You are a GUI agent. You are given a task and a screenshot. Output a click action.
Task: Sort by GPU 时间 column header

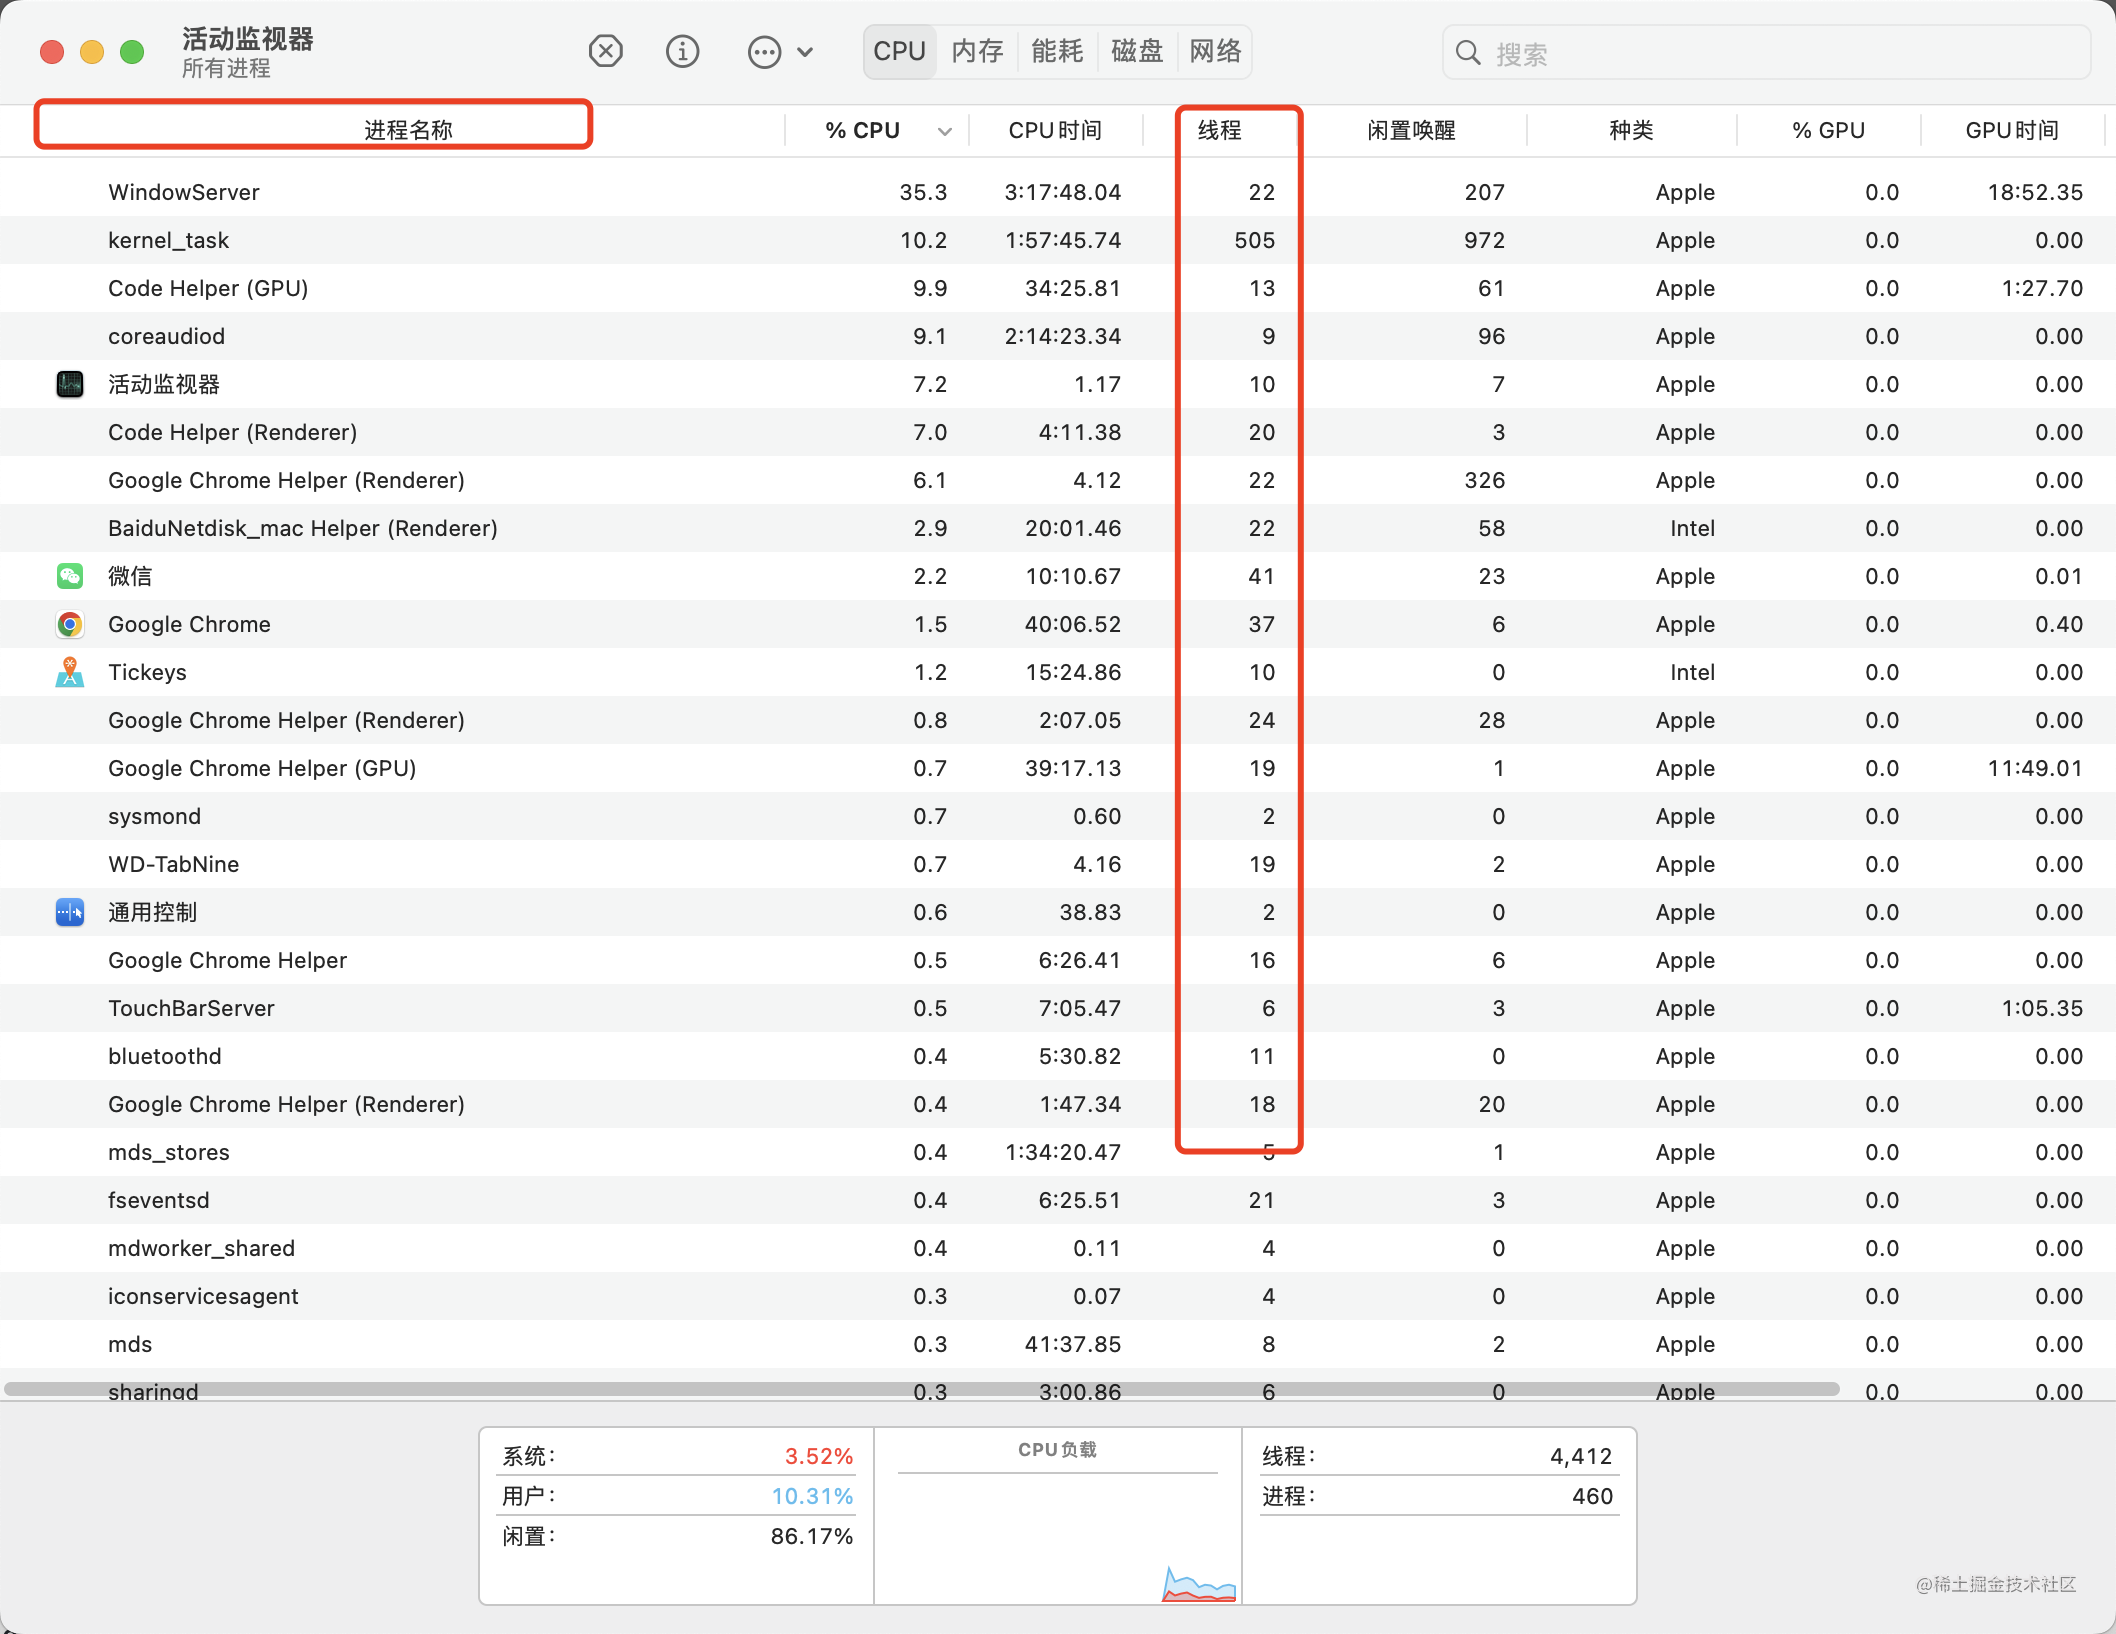(2012, 130)
